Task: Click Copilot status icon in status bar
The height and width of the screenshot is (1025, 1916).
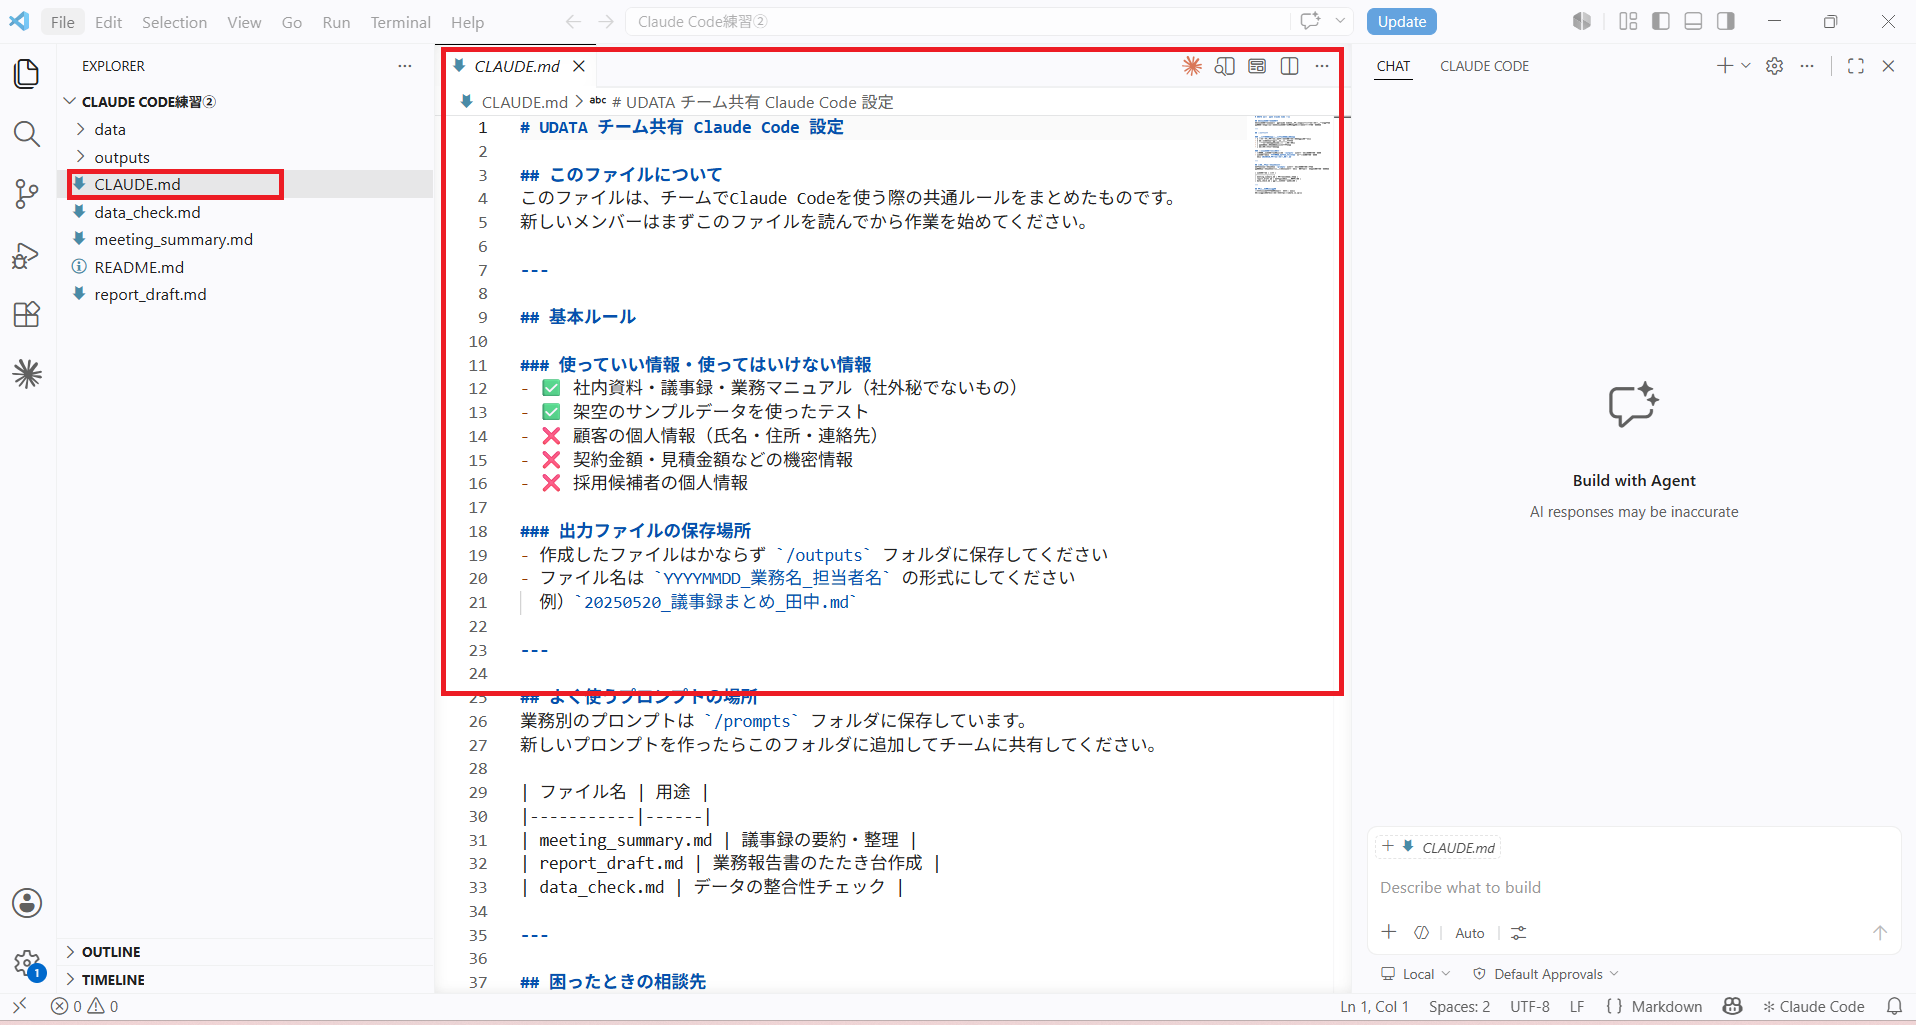Action: (x=1733, y=1006)
